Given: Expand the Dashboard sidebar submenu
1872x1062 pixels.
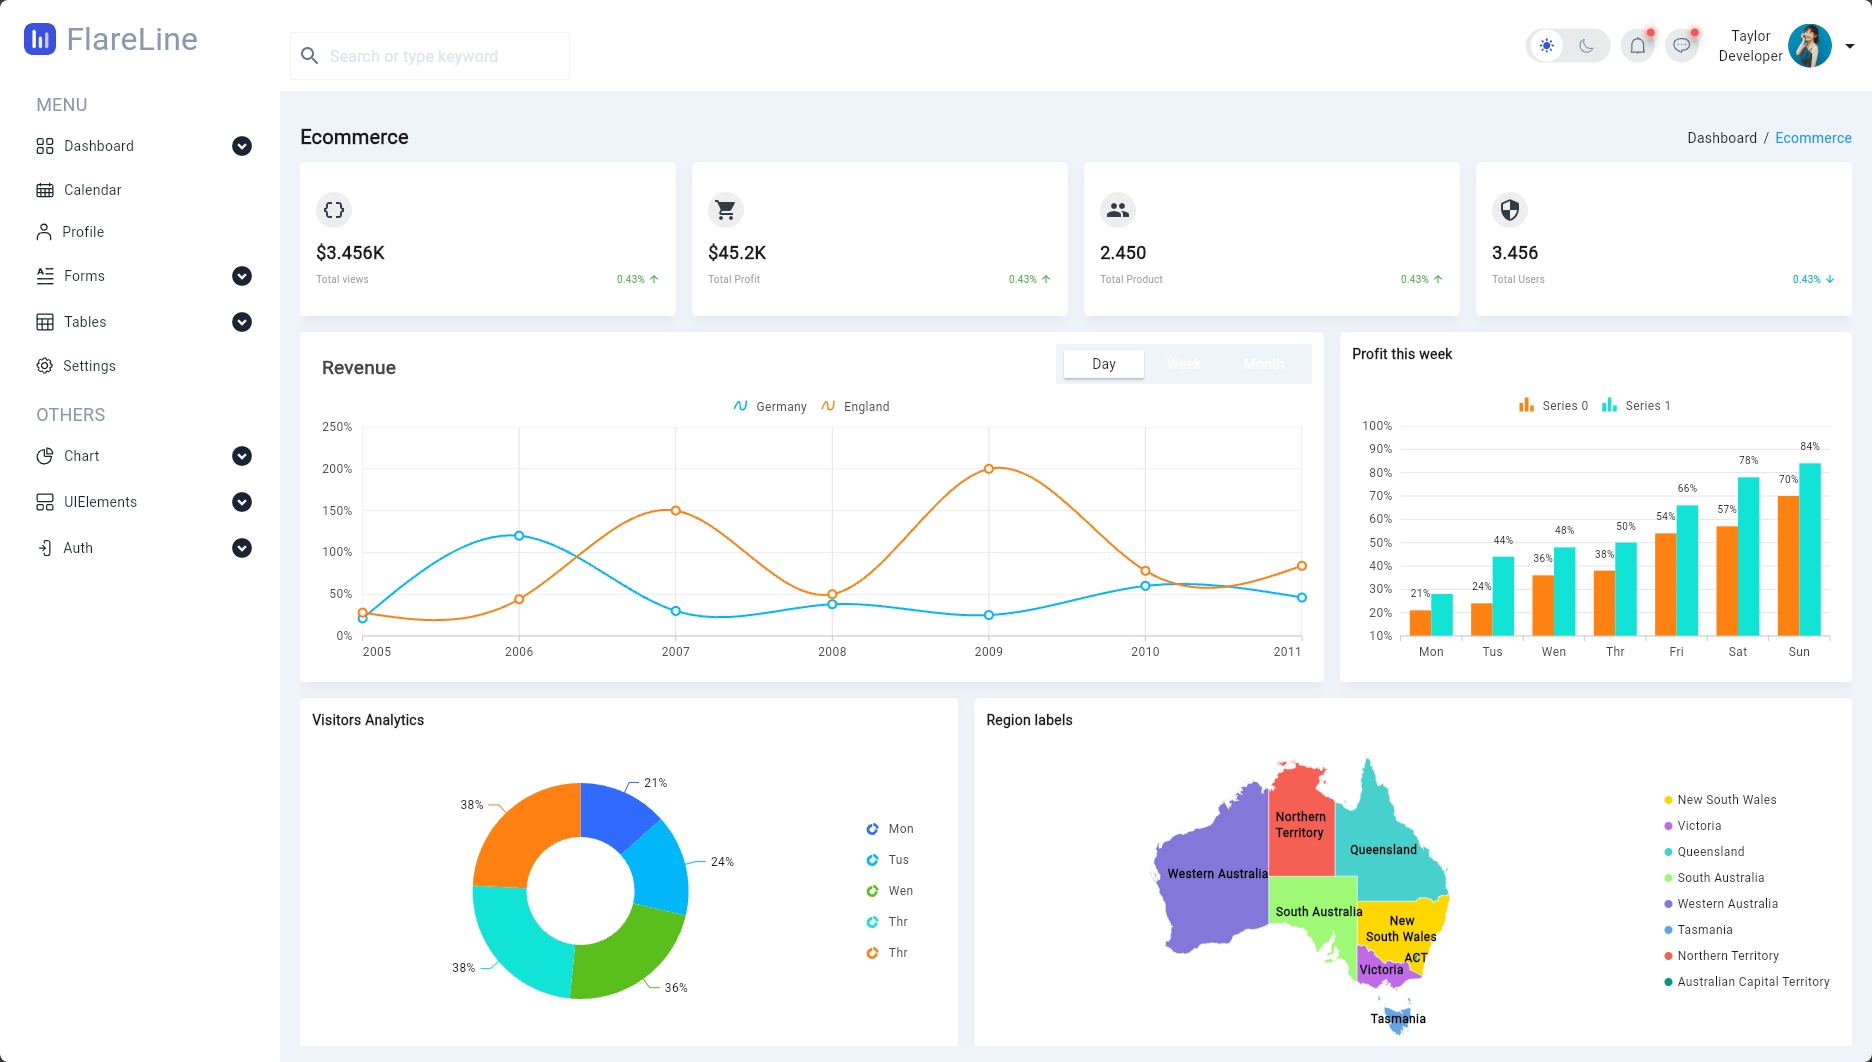Looking at the screenshot, I should [241, 146].
